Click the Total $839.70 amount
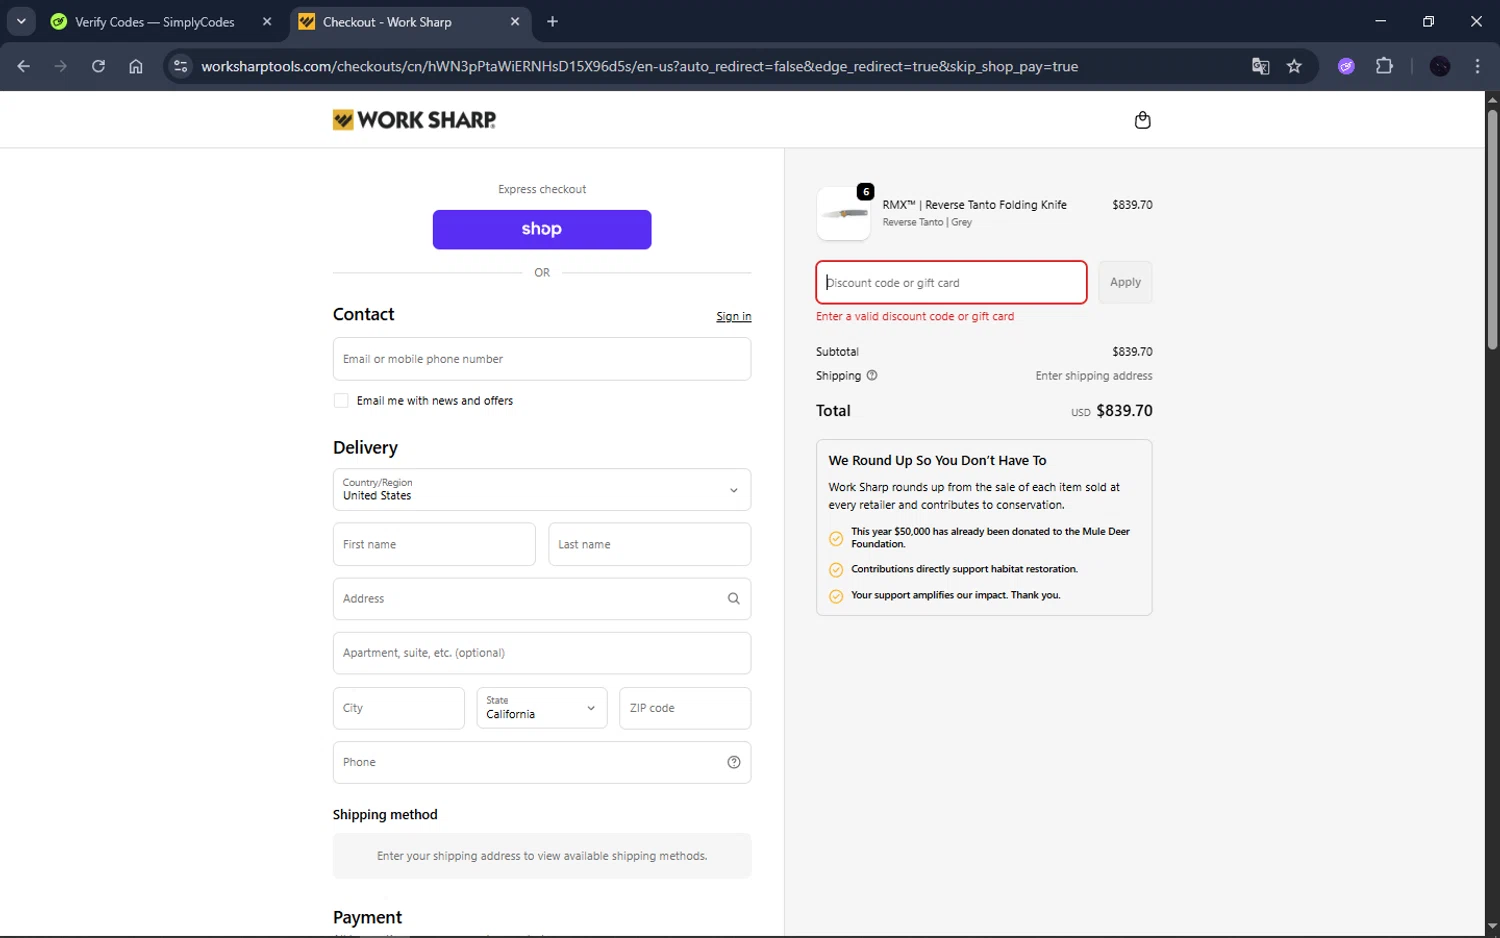This screenshot has height=938, width=1500. pyautogui.click(x=1124, y=411)
